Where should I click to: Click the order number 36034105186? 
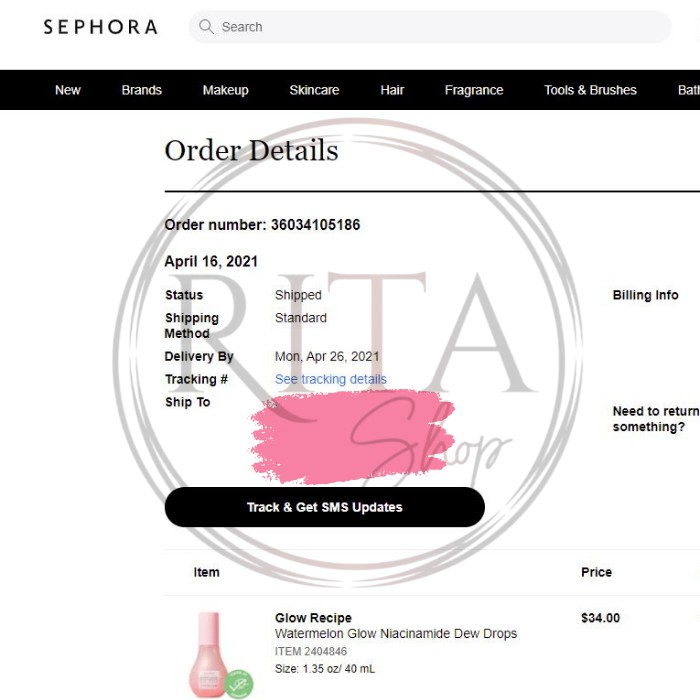(x=315, y=225)
